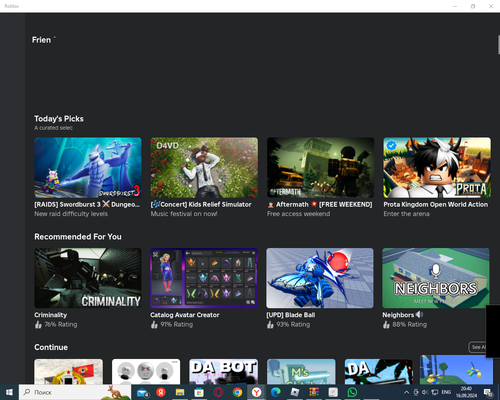The height and width of the screenshot is (400, 500).
Task: Open the notification center icon
Action: [488, 392]
